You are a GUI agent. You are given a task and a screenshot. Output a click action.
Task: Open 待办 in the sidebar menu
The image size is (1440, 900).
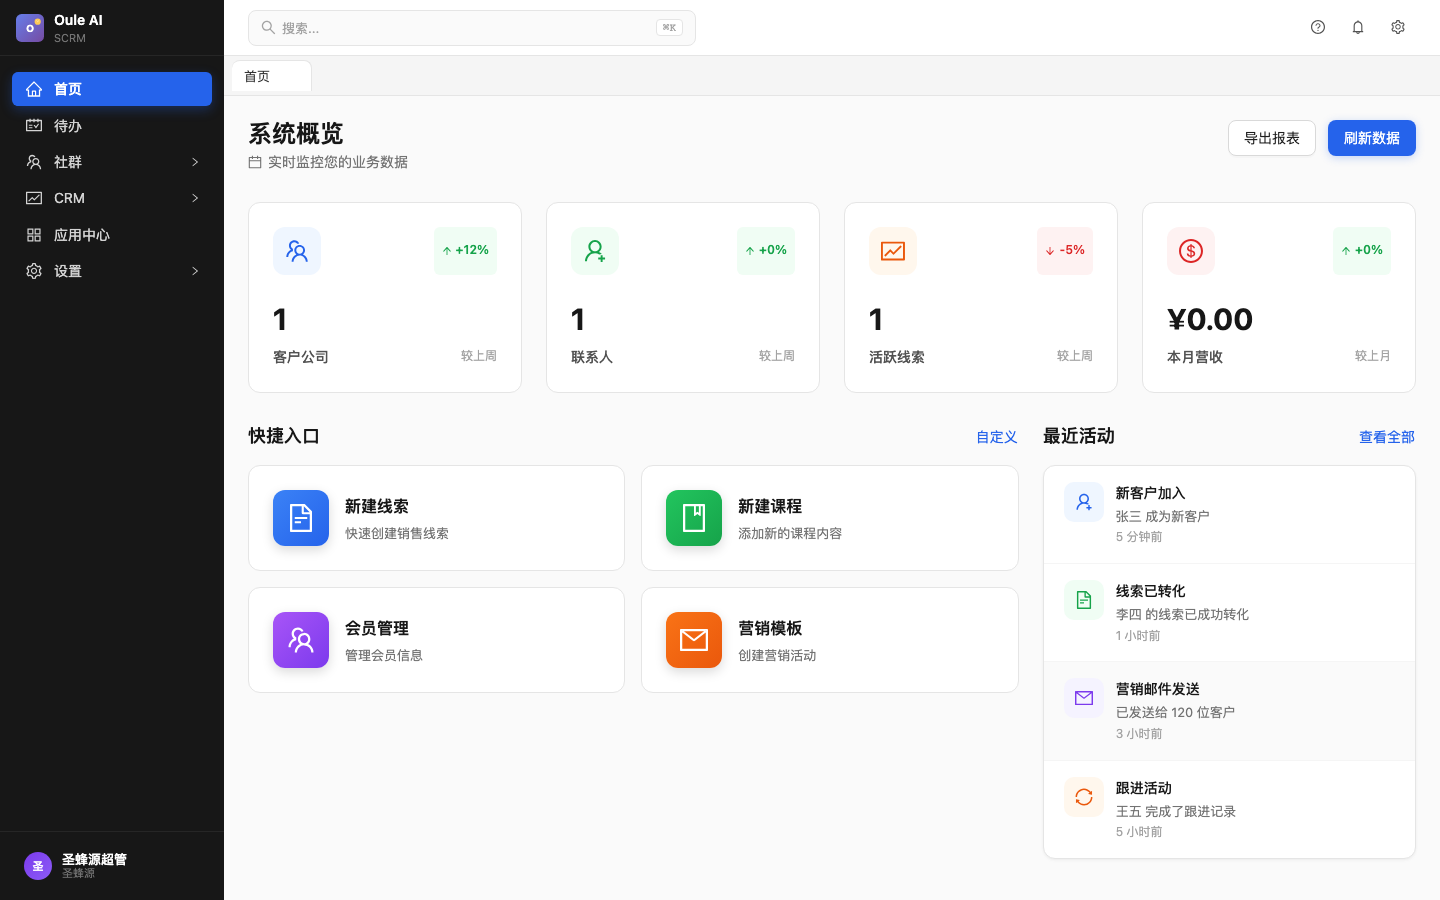[112, 126]
